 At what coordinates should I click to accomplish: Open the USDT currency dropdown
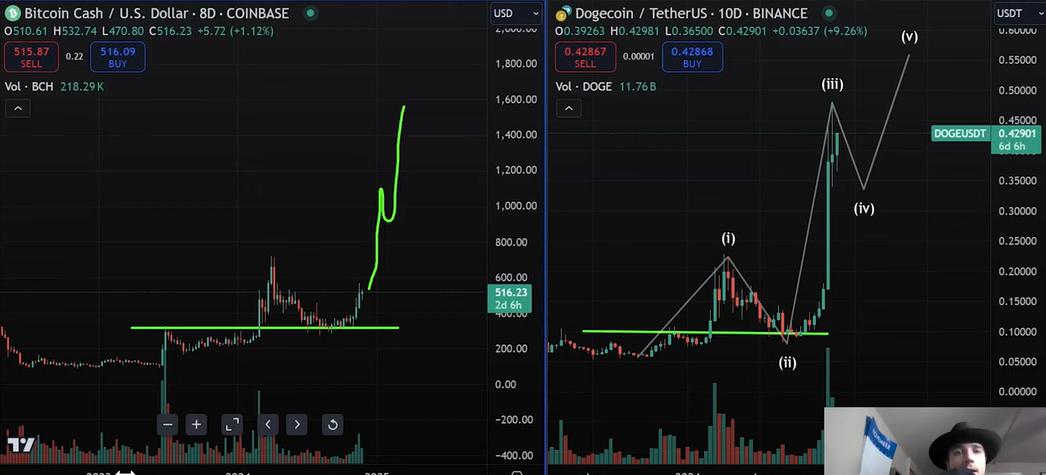[1019, 13]
